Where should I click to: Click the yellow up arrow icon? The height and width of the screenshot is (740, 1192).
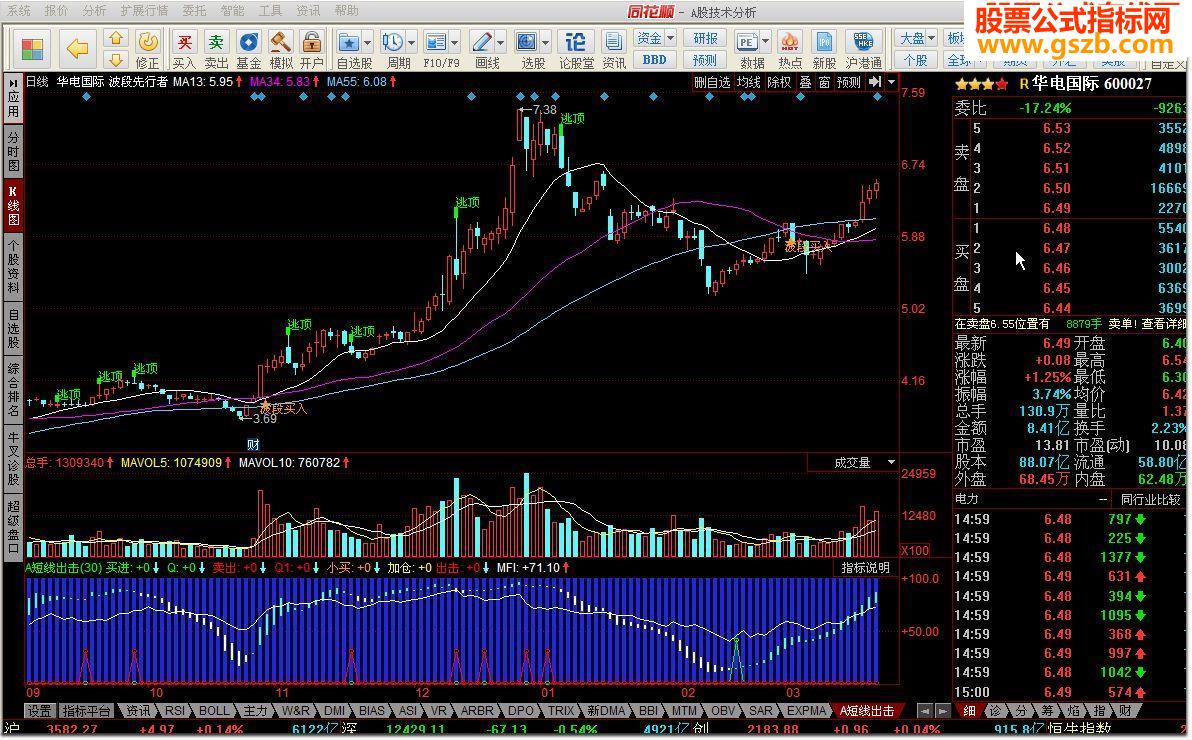click(116, 39)
